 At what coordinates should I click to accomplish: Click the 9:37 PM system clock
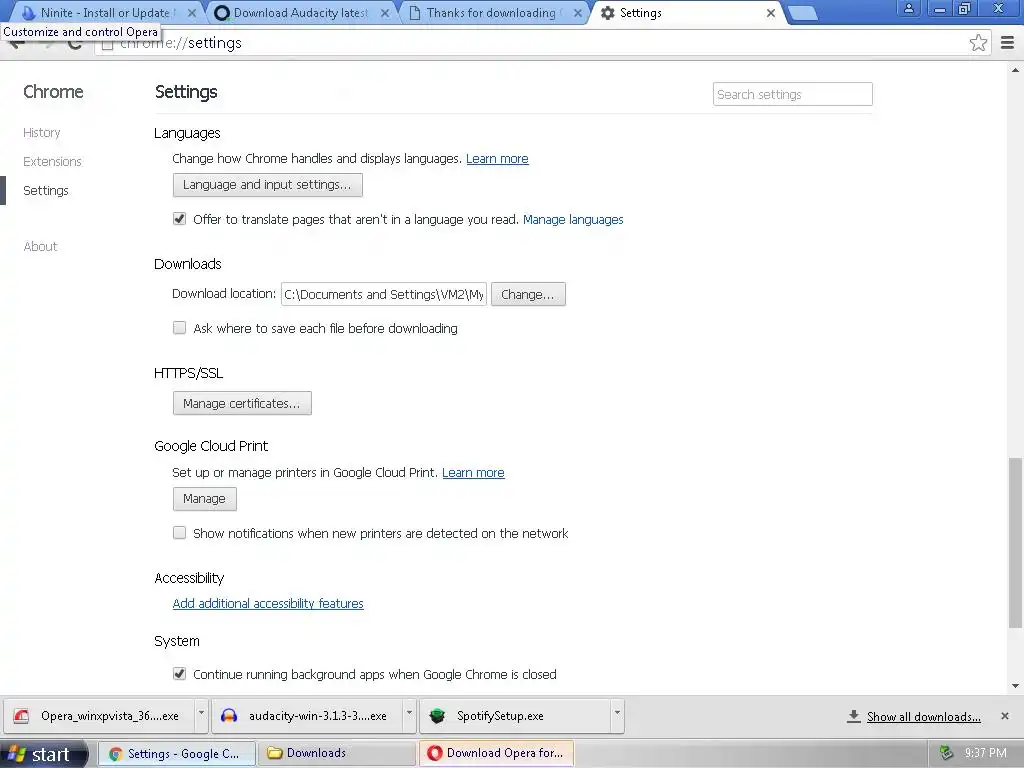[x=985, y=754]
